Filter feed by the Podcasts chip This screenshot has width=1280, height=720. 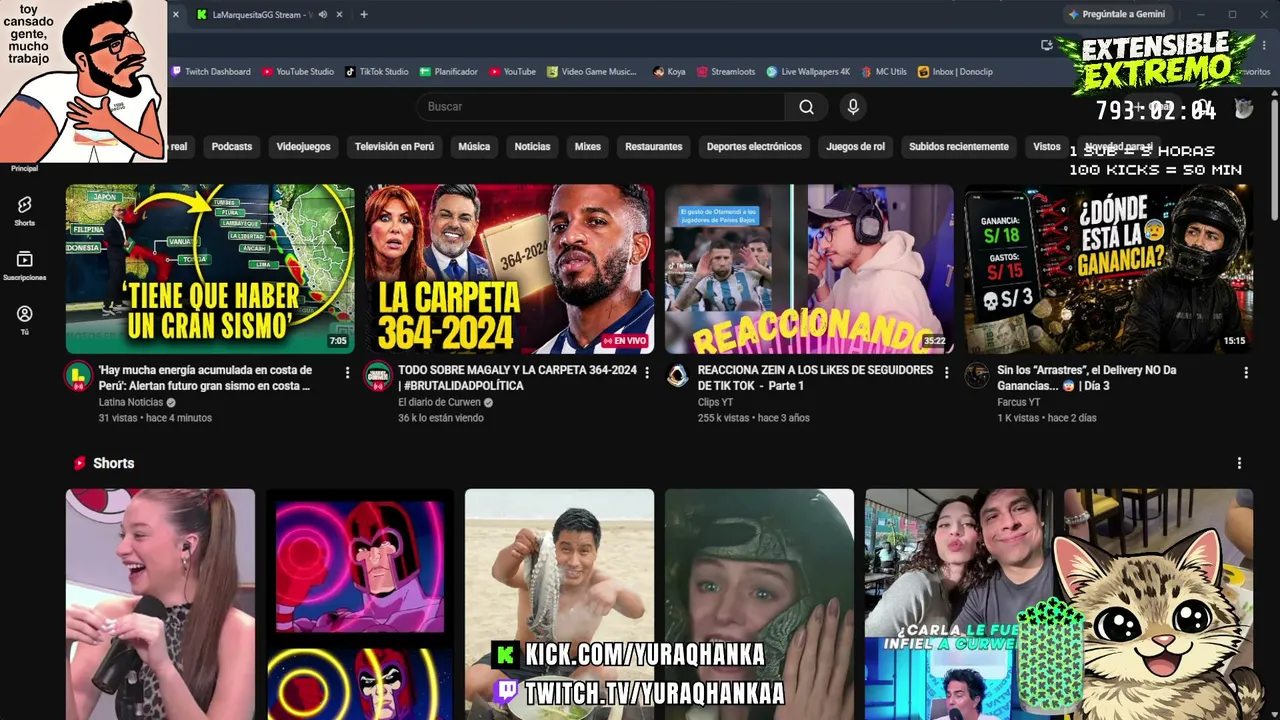232,146
